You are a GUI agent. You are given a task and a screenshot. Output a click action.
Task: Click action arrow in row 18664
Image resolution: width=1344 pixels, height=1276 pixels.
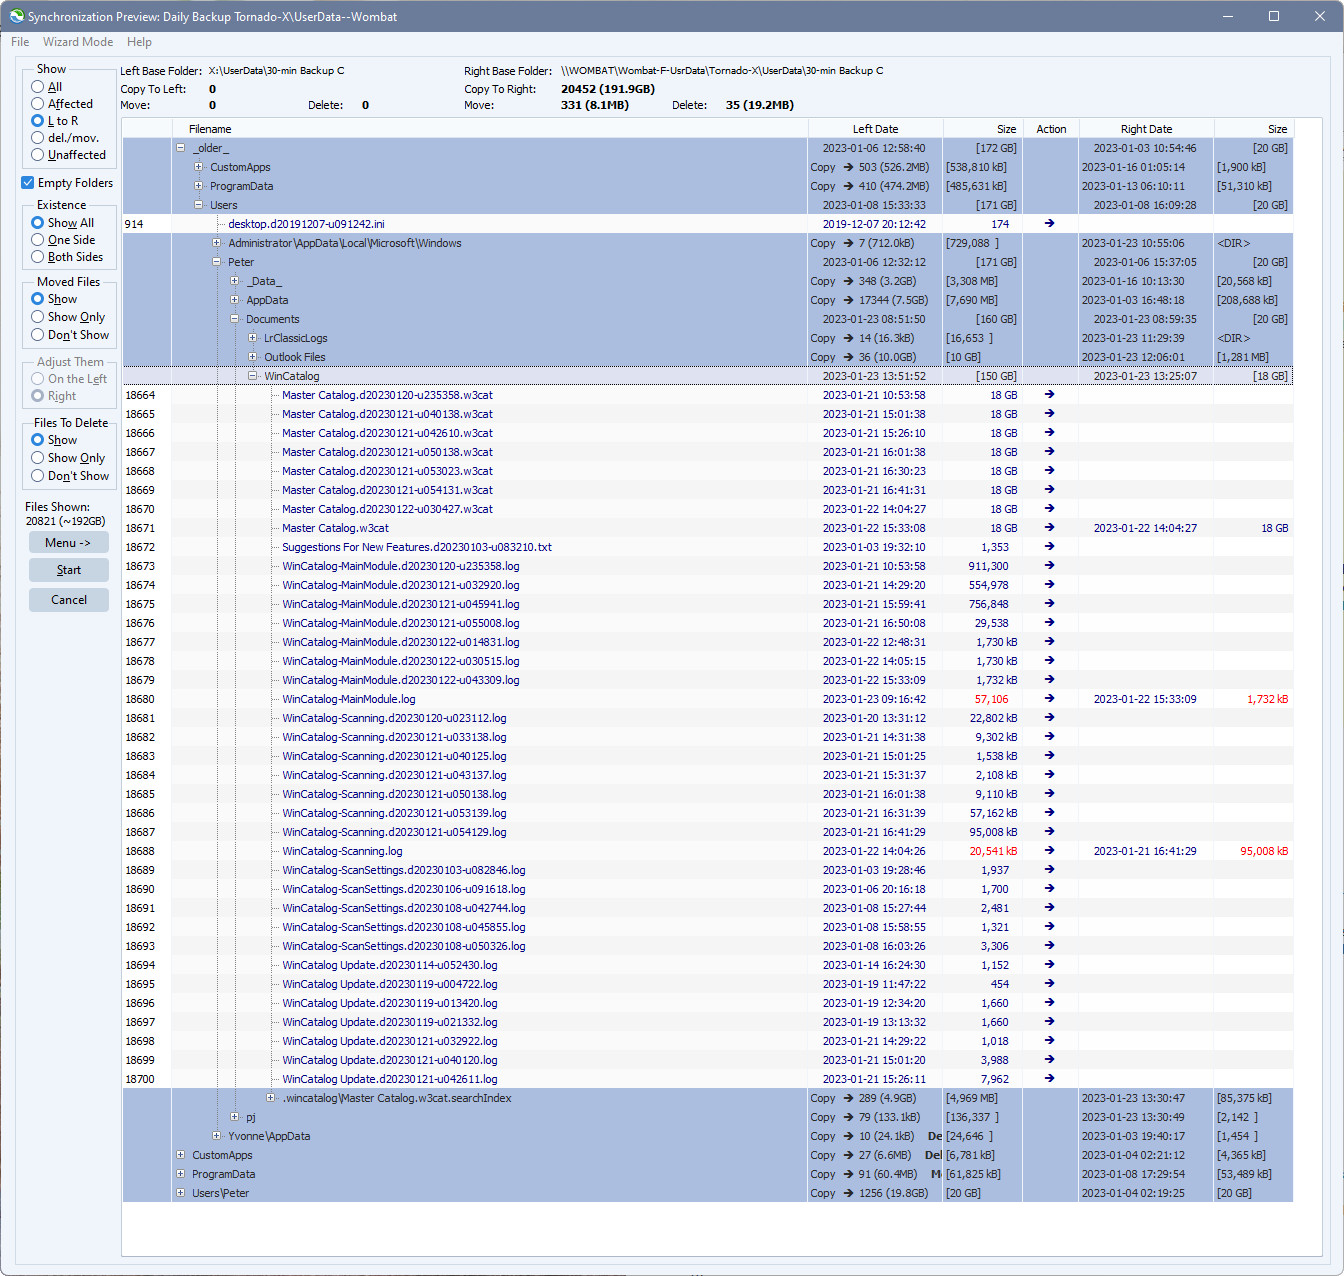coord(1049,395)
